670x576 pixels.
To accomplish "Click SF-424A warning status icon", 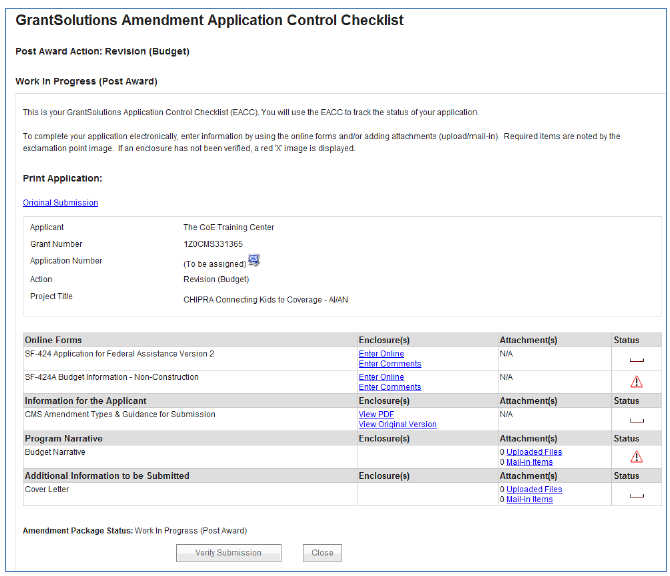I will click(x=636, y=381).
